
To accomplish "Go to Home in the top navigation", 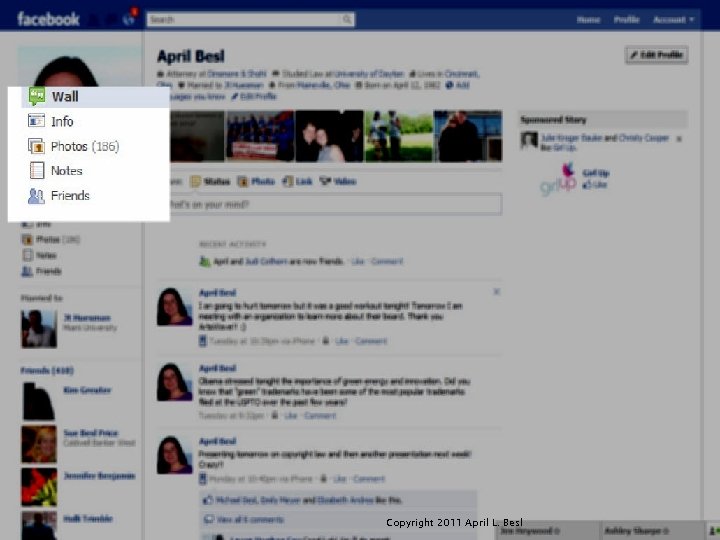I will point(588,20).
